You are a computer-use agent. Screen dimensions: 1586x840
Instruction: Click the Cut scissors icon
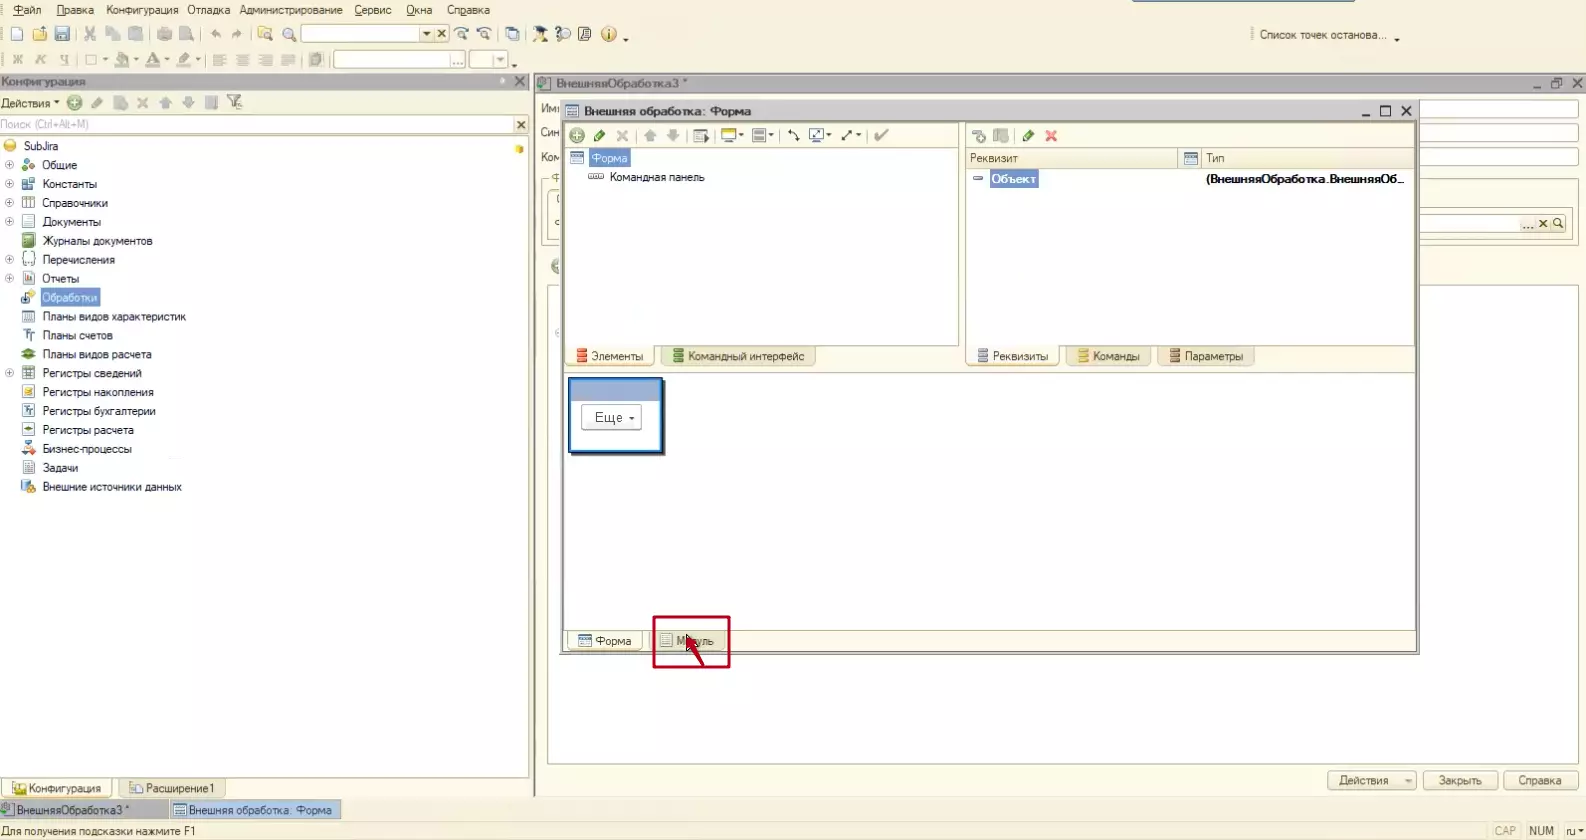(90, 34)
